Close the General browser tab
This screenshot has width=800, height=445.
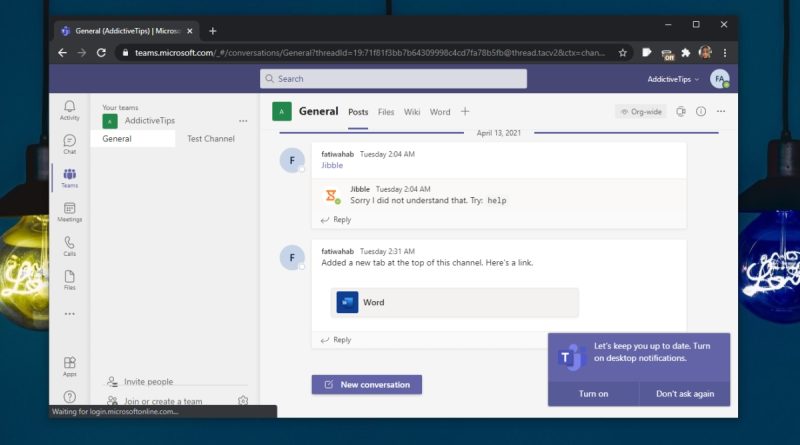pyautogui.click(x=190, y=31)
